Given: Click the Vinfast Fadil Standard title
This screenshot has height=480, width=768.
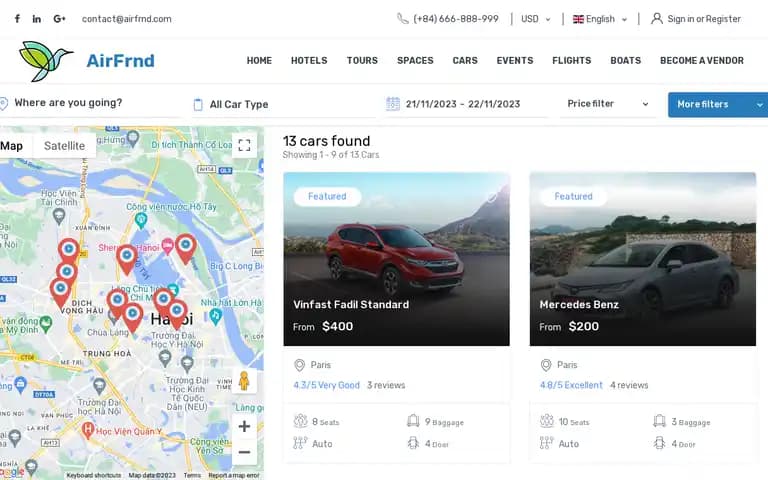Looking at the screenshot, I should [351, 304].
